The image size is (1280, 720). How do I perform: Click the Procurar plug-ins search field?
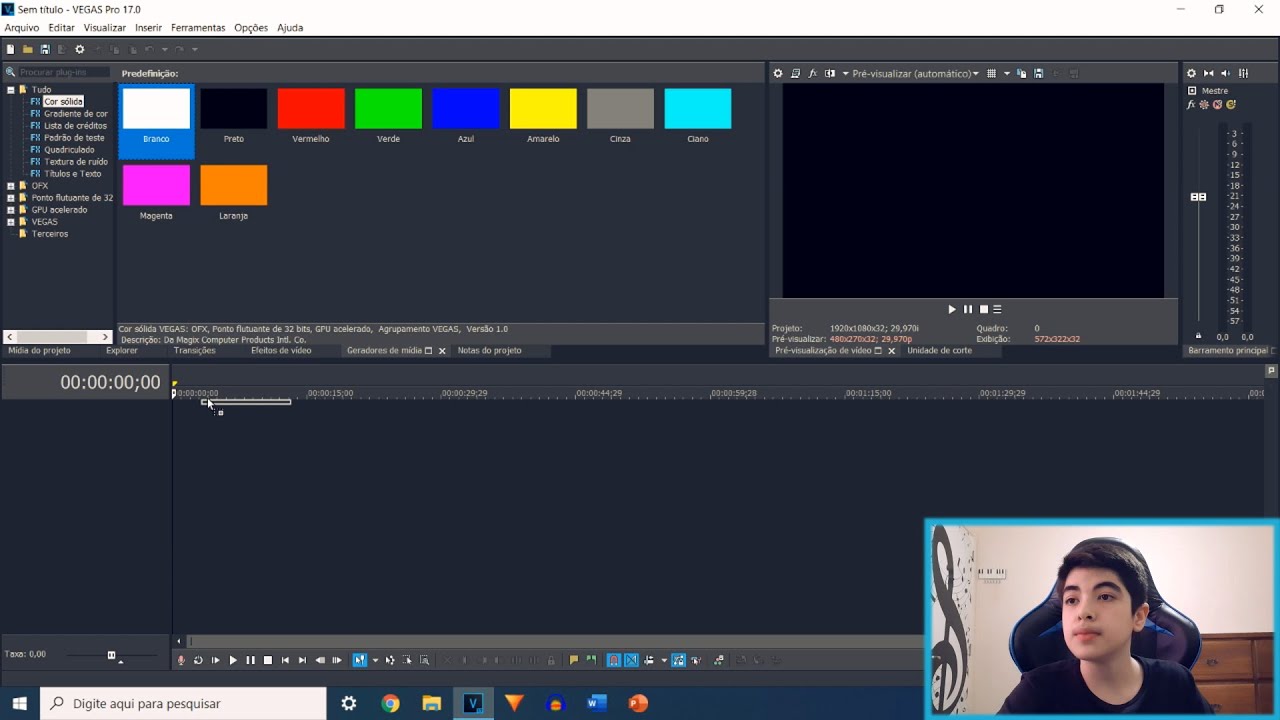[63, 72]
